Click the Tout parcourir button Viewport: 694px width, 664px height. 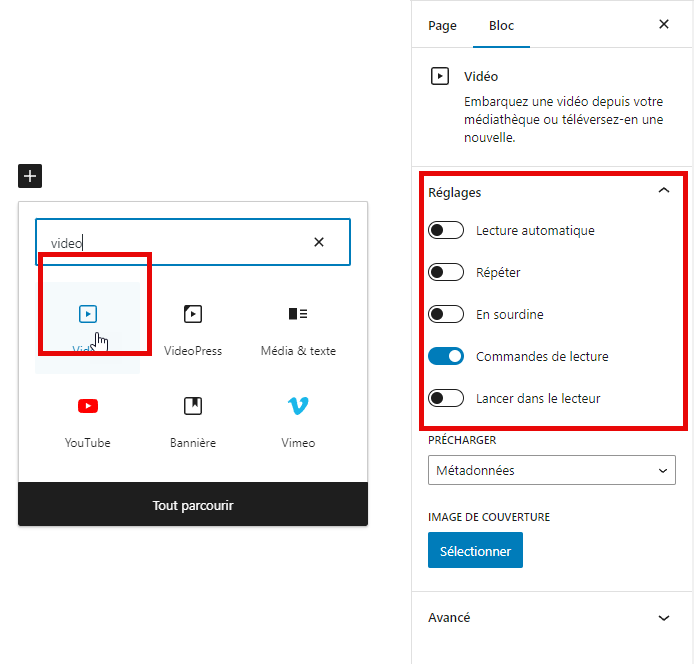pos(193,506)
